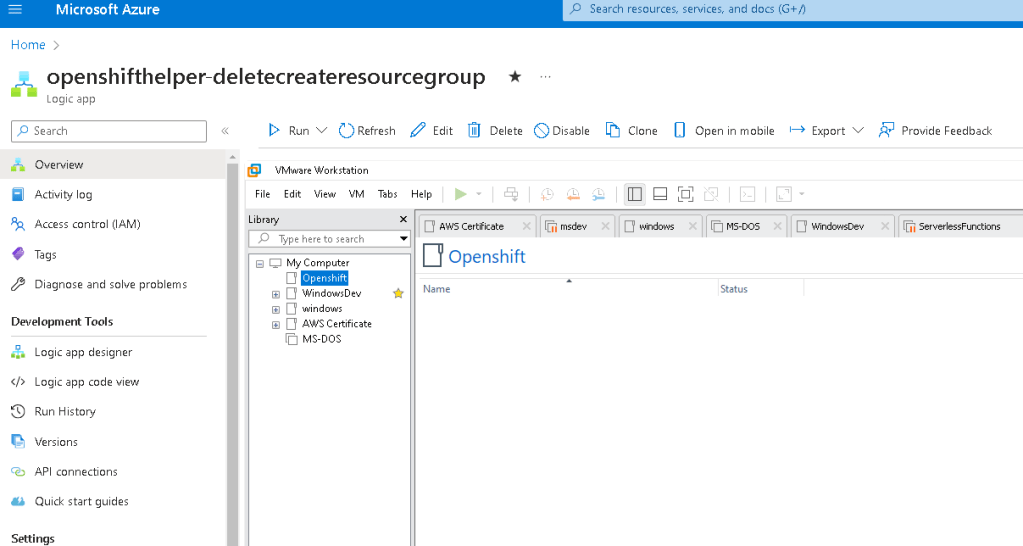
Task: Favorite the logic app with the star icon
Action: pos(515,76)
